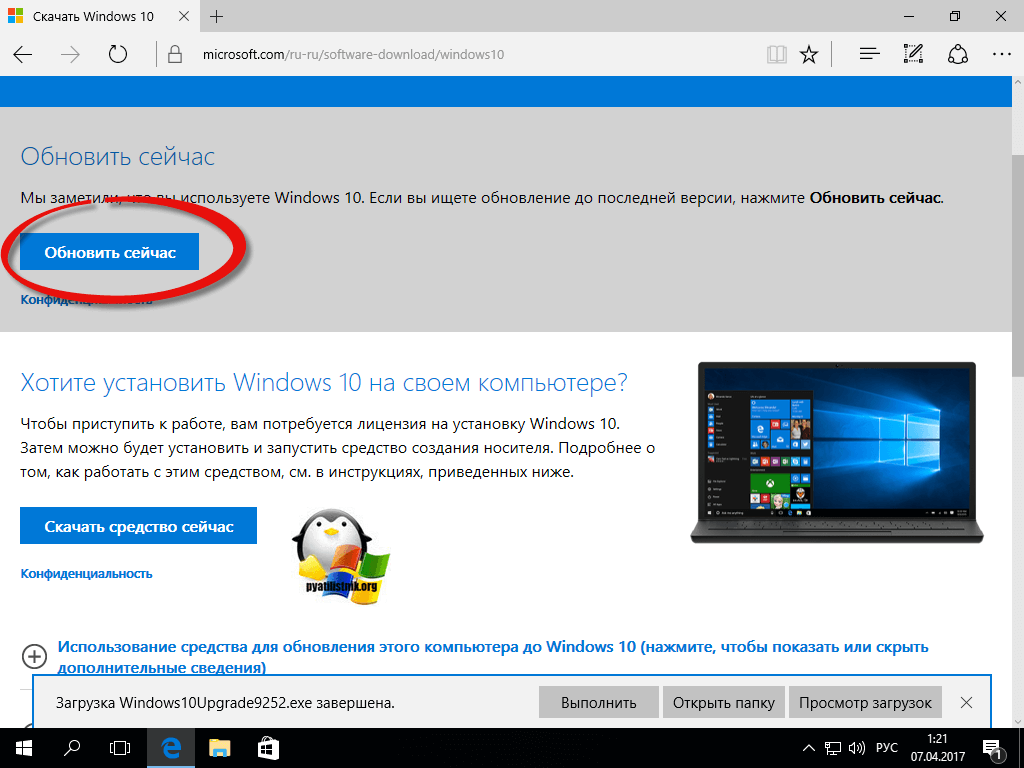Open a new tab with plus button
Viewport: 1024px width, 768px height.
pos(216,17)
